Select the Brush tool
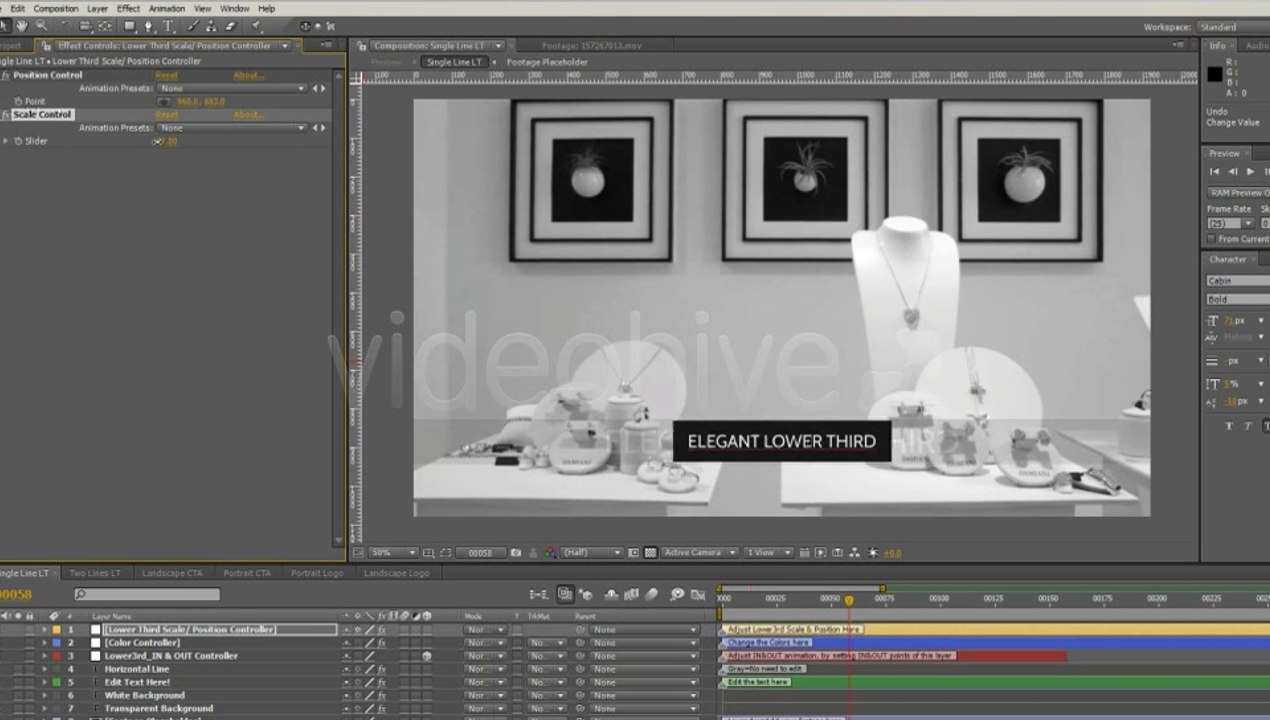Image resolution: width=1270 pixels, height=720 pixels. click(193, 26)
